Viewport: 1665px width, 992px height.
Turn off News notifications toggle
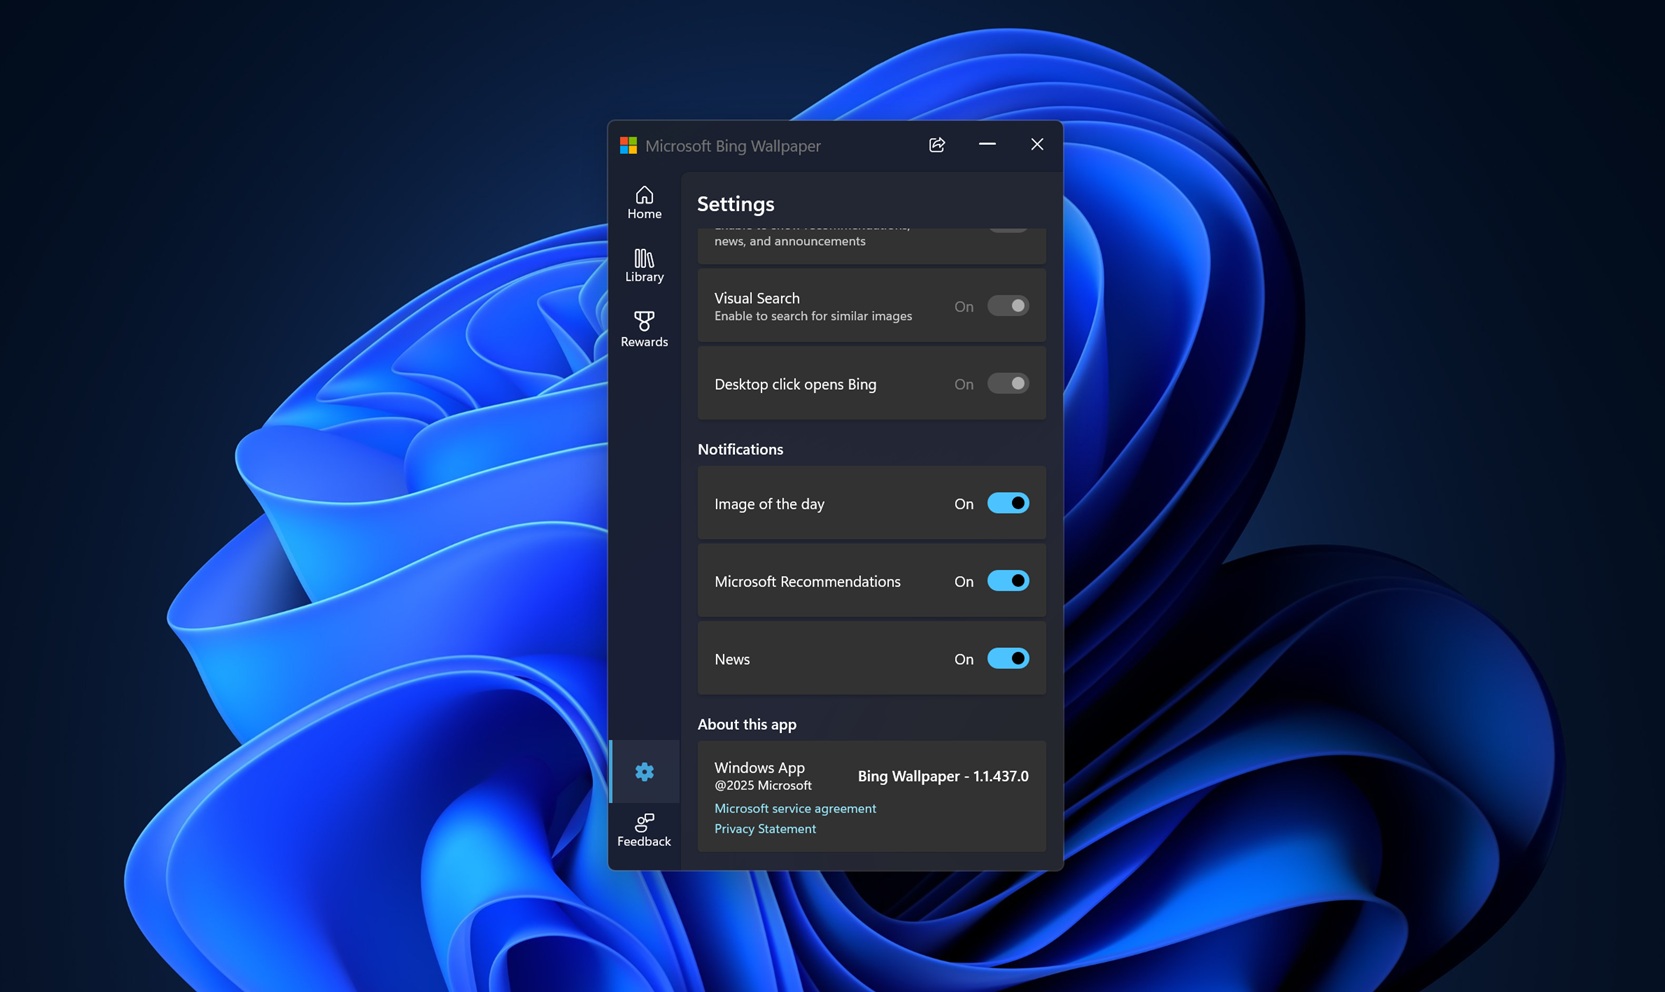1007,658
